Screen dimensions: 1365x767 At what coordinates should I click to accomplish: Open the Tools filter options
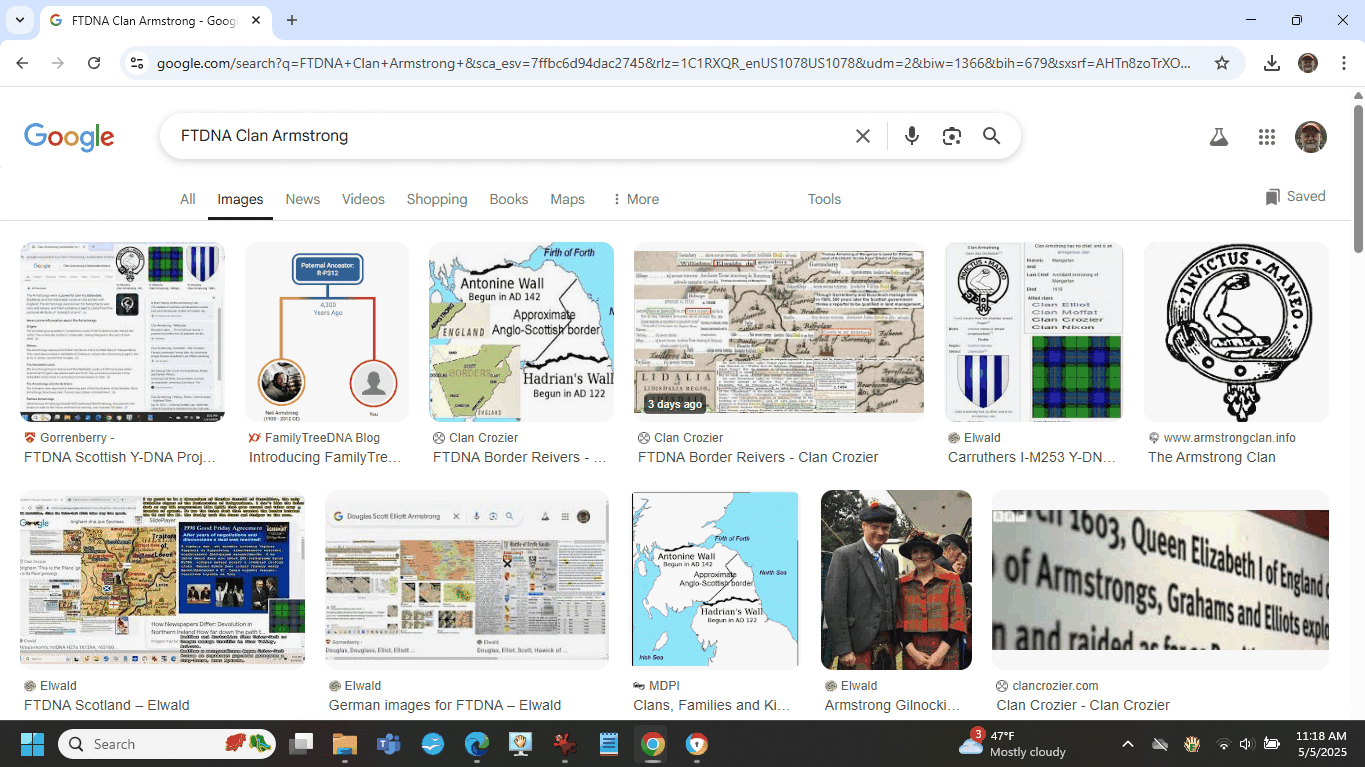click(x=824, y=199)
